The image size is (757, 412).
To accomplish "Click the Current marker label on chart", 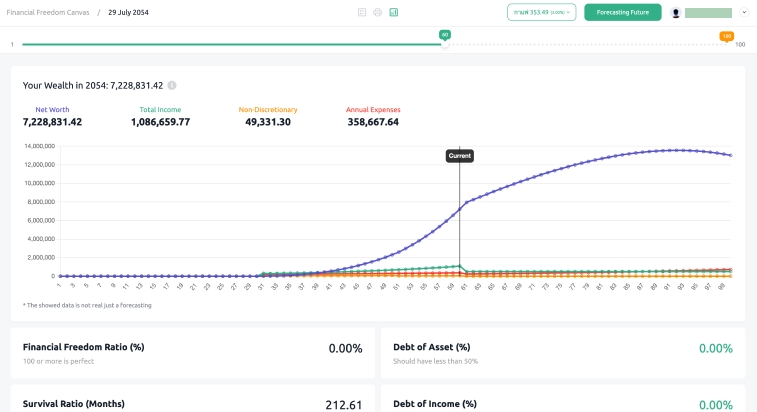I will (x=459, y=156).
